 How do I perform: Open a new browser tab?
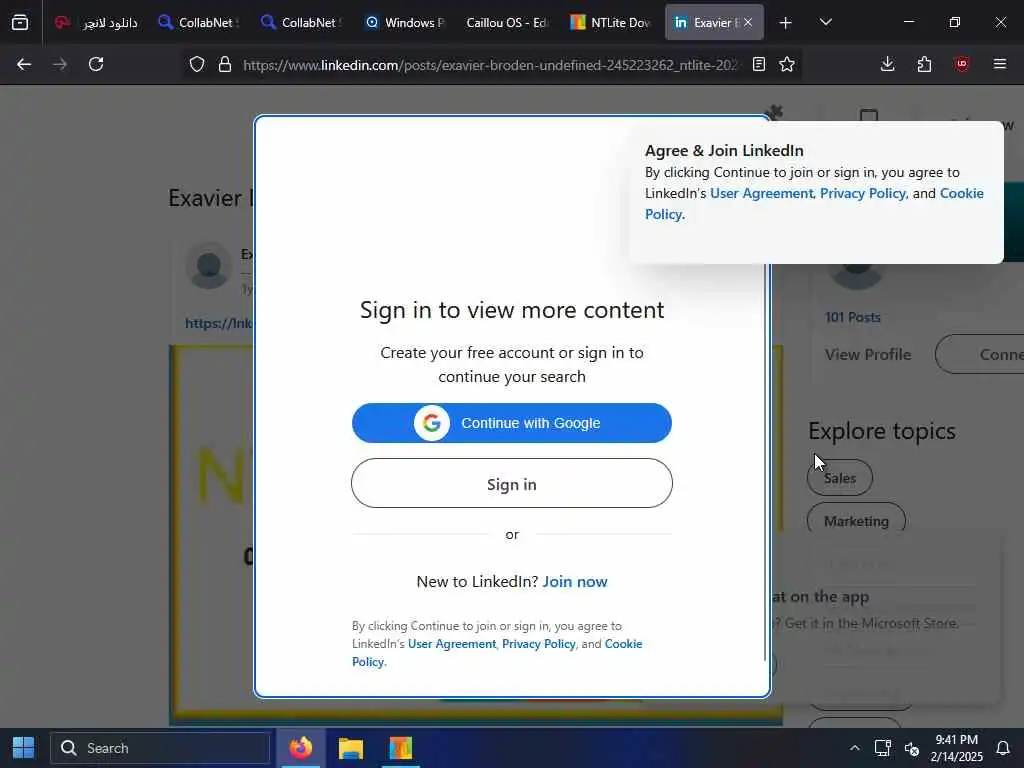click(785, 23)
